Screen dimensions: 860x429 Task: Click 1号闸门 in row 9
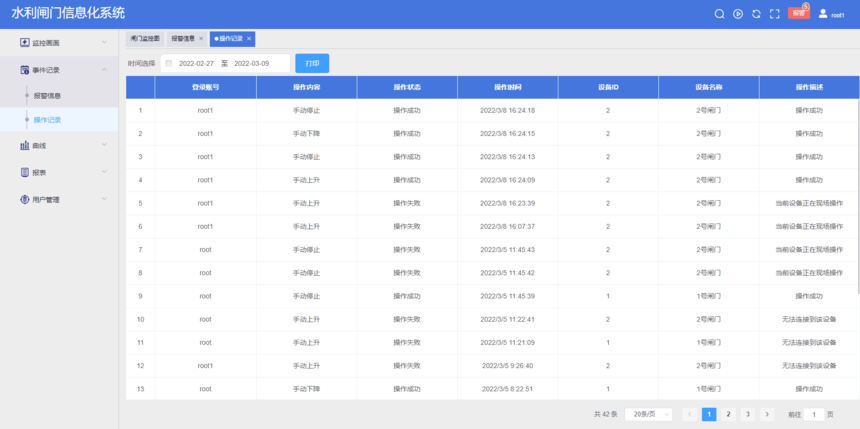coord(708,296)
